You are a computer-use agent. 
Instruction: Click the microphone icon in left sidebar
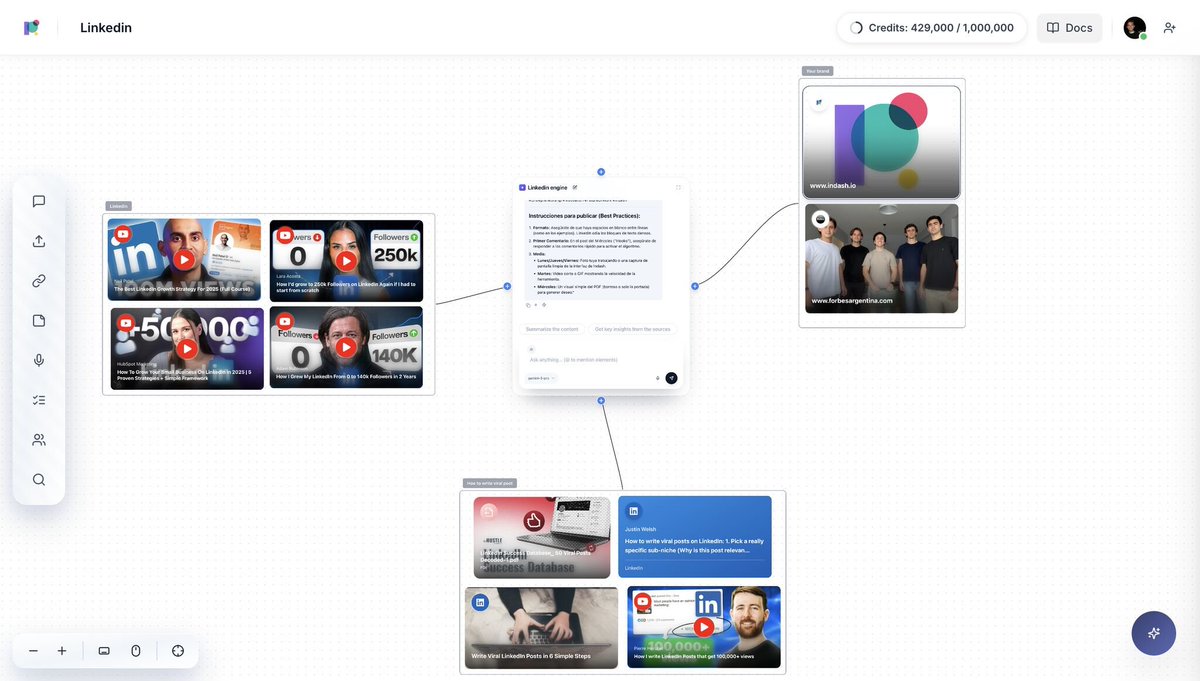tap(39, 360)
